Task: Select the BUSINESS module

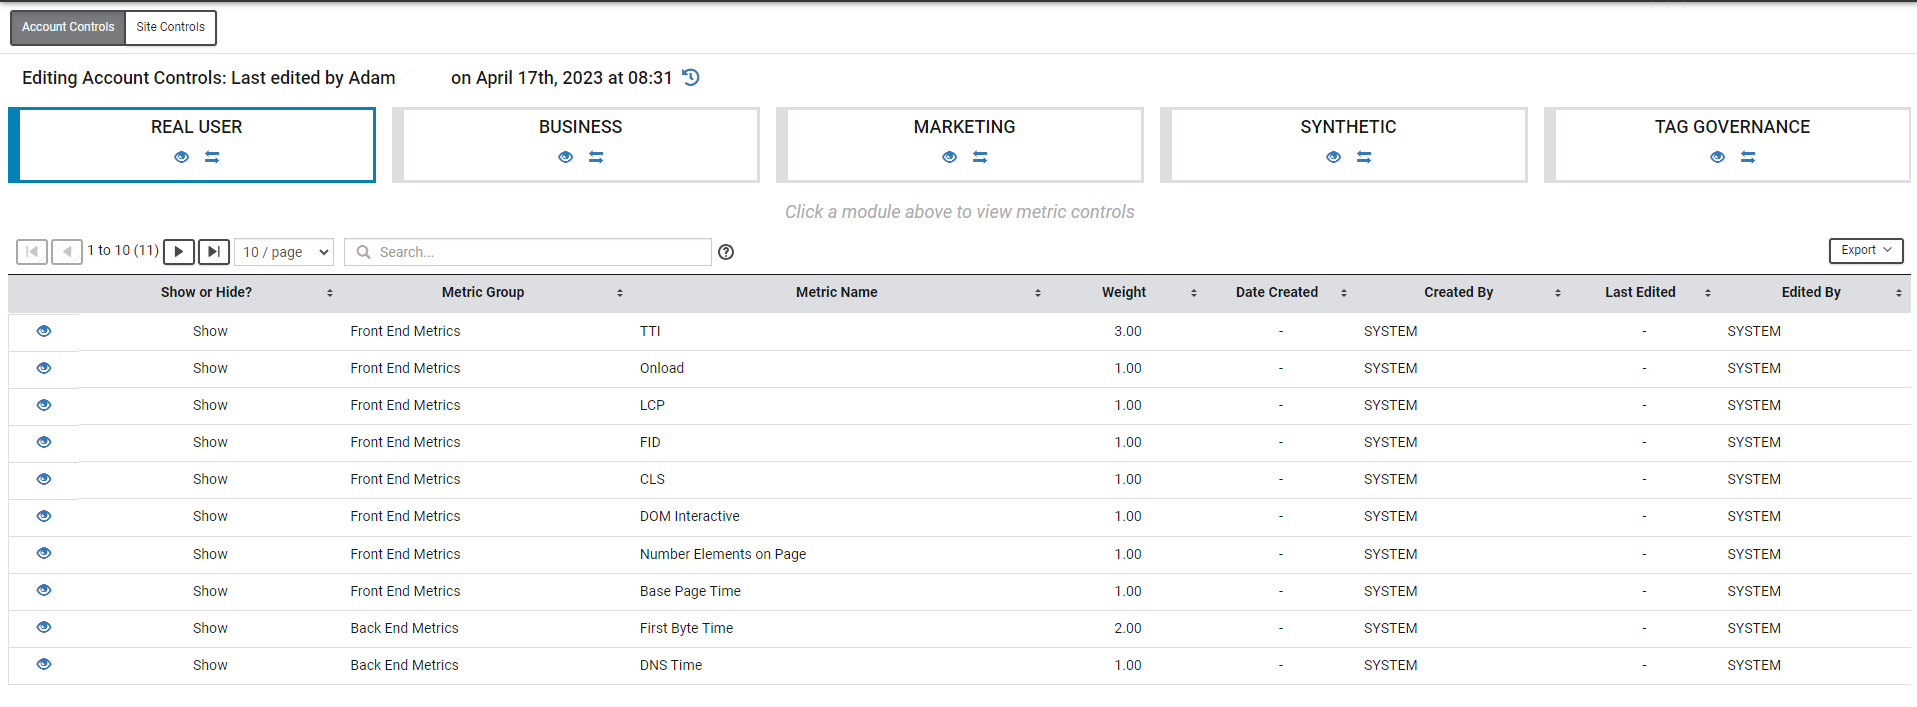Action: click(x=576, y=145)
